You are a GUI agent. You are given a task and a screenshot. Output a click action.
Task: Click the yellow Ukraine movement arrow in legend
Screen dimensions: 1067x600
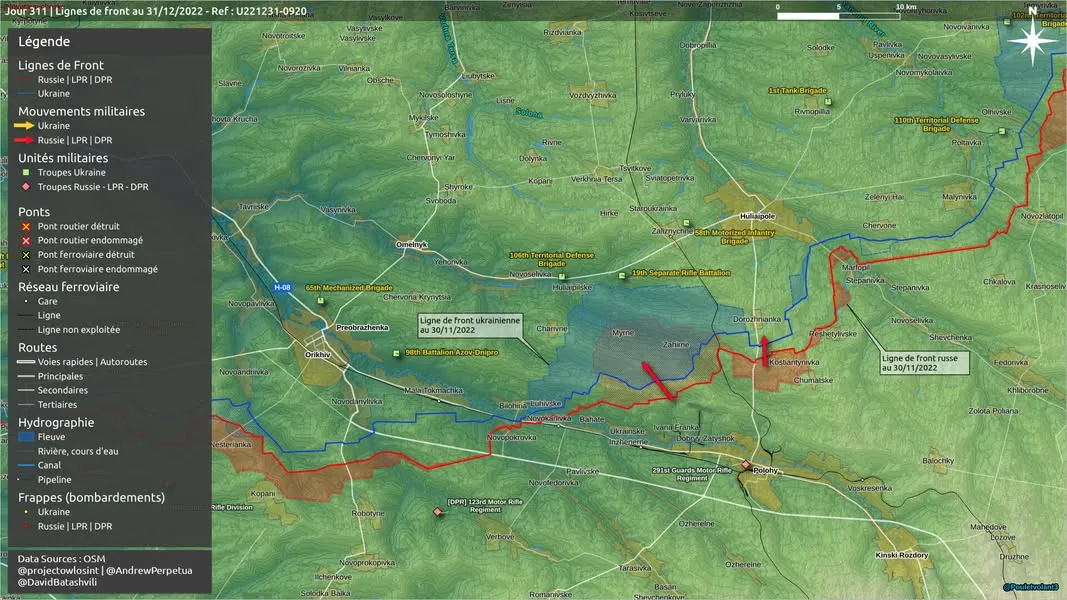24,126
